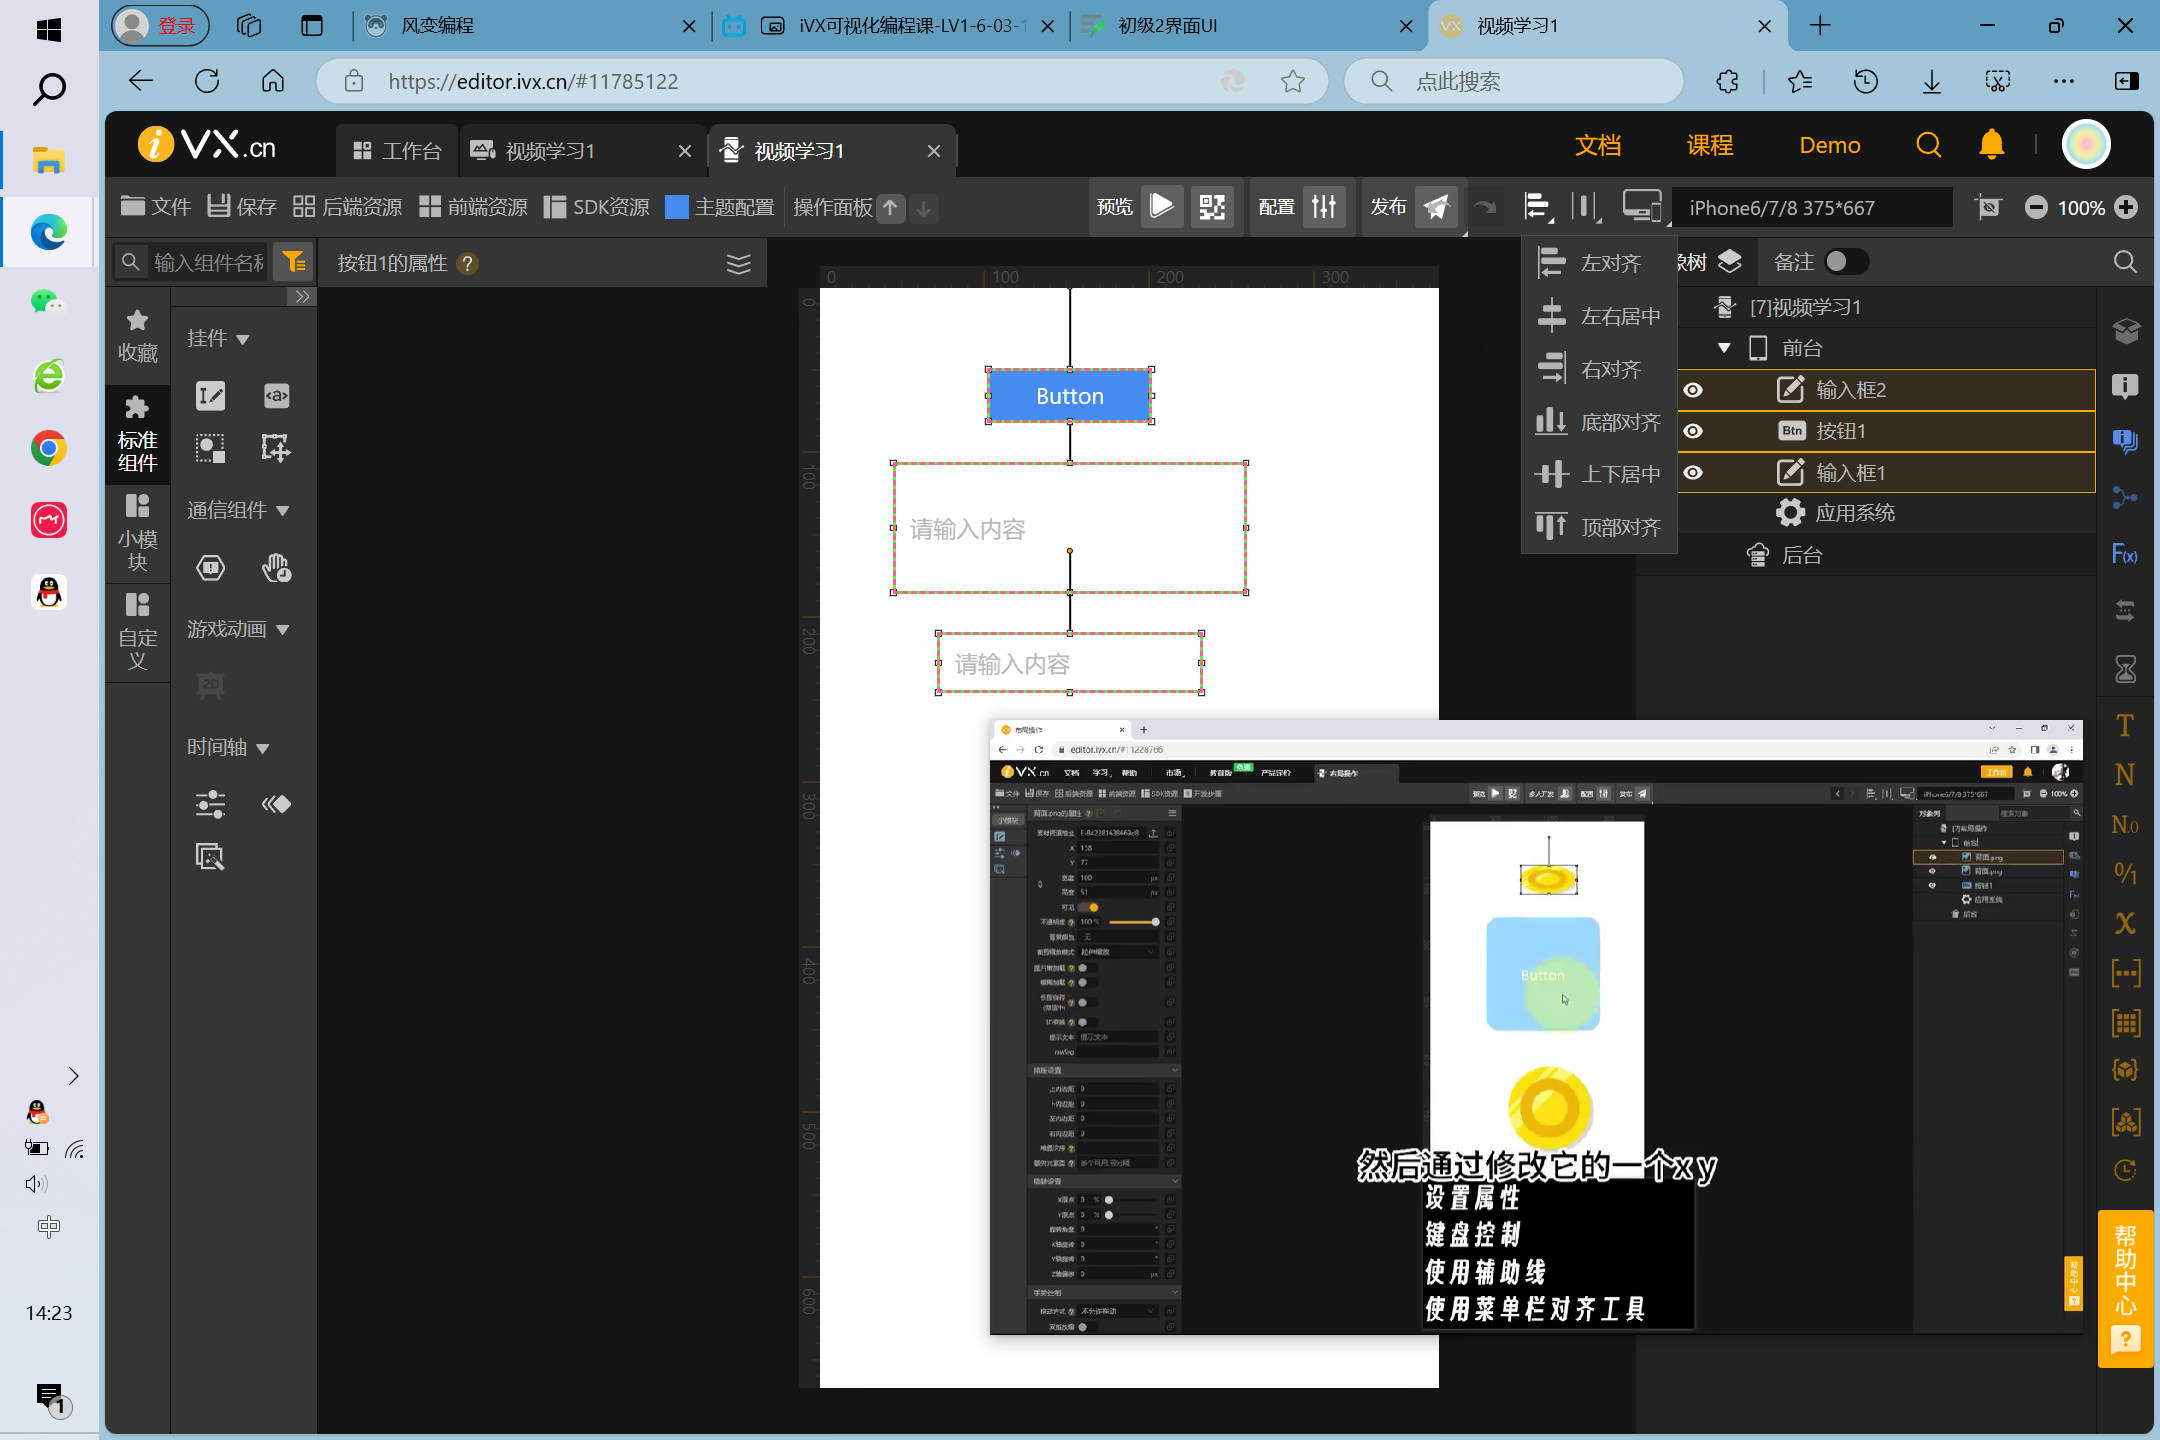Select the timeline keyframe diamond icon

[x=276, y=804]
